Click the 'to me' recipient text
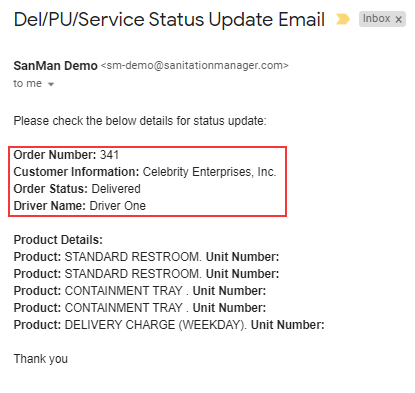This screenshot has height=393, width=415. click(27, 83)
